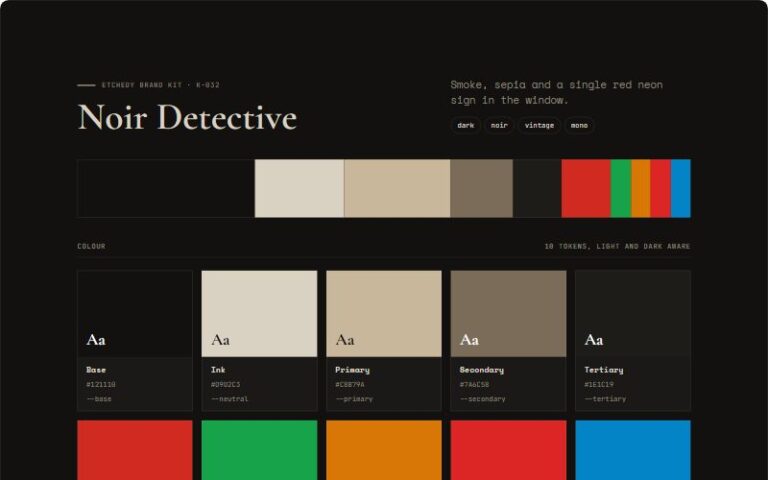The image size is (768, 480).
Task: Click the '--secondary' token name
Action: click(x=482, y=399)
